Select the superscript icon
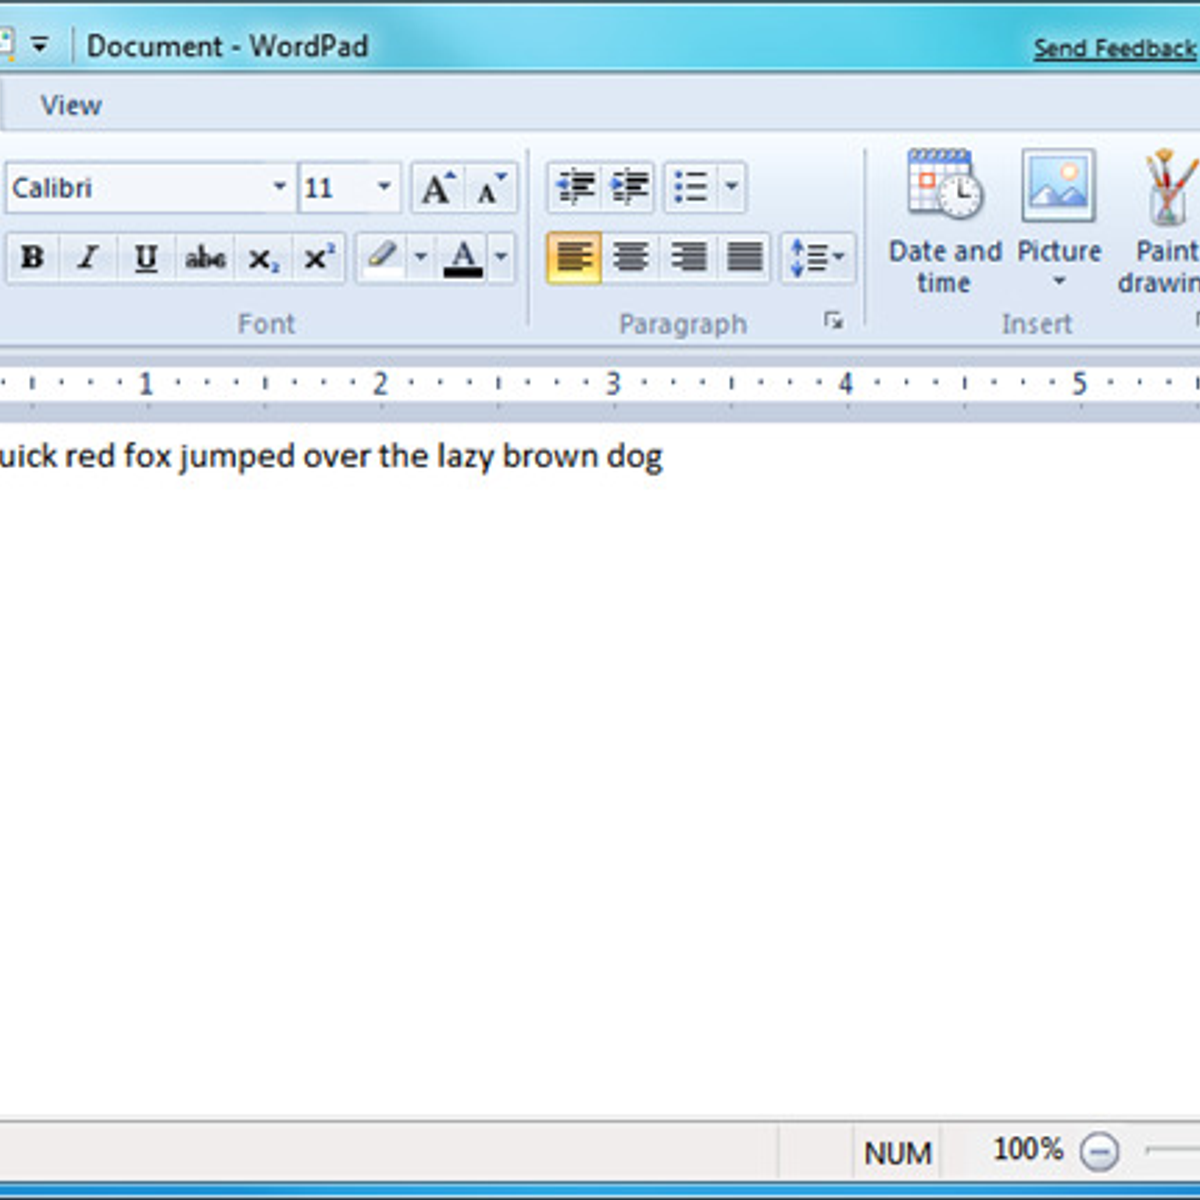 (x=317, y=258)
